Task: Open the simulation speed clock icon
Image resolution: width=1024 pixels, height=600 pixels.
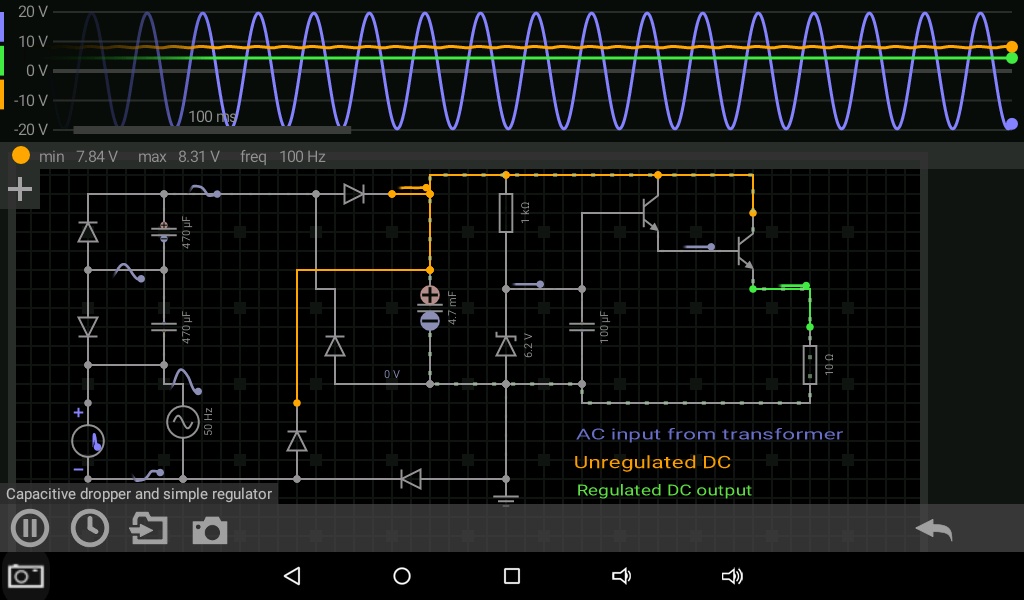Action: point(89,528)
